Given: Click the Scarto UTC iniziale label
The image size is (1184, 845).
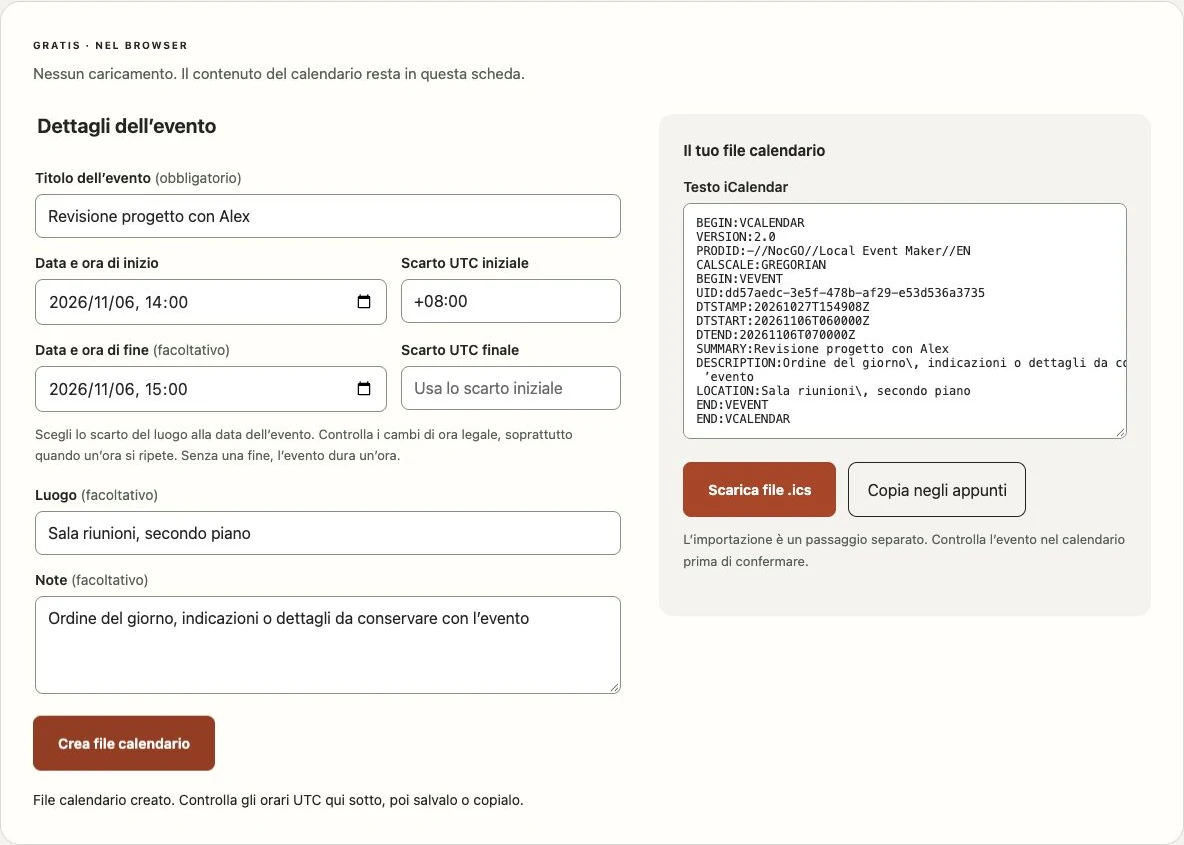Looking at the screenshot, I should click(x=464, y=264).
